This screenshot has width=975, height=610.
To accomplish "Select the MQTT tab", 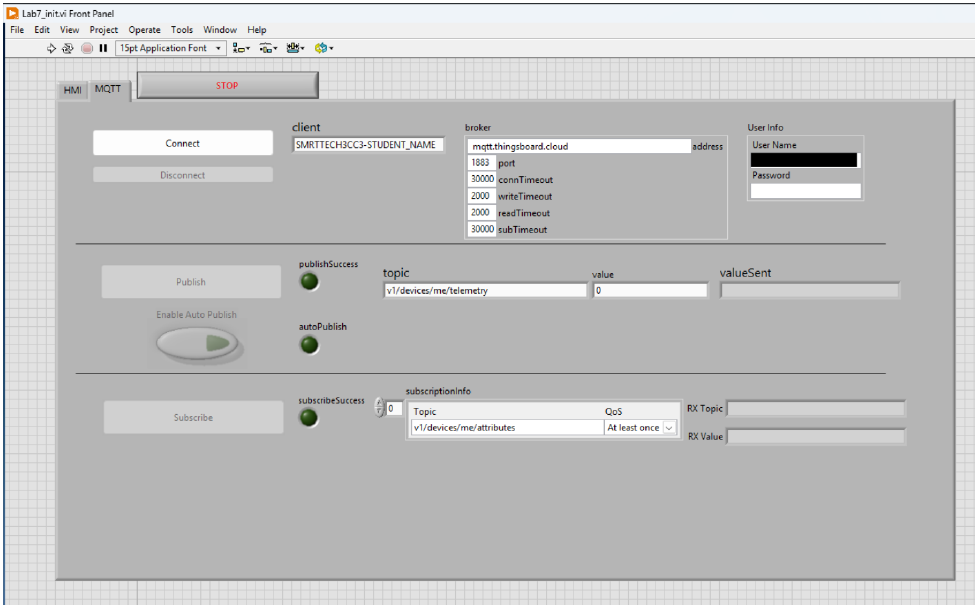I will click(108, 89).
